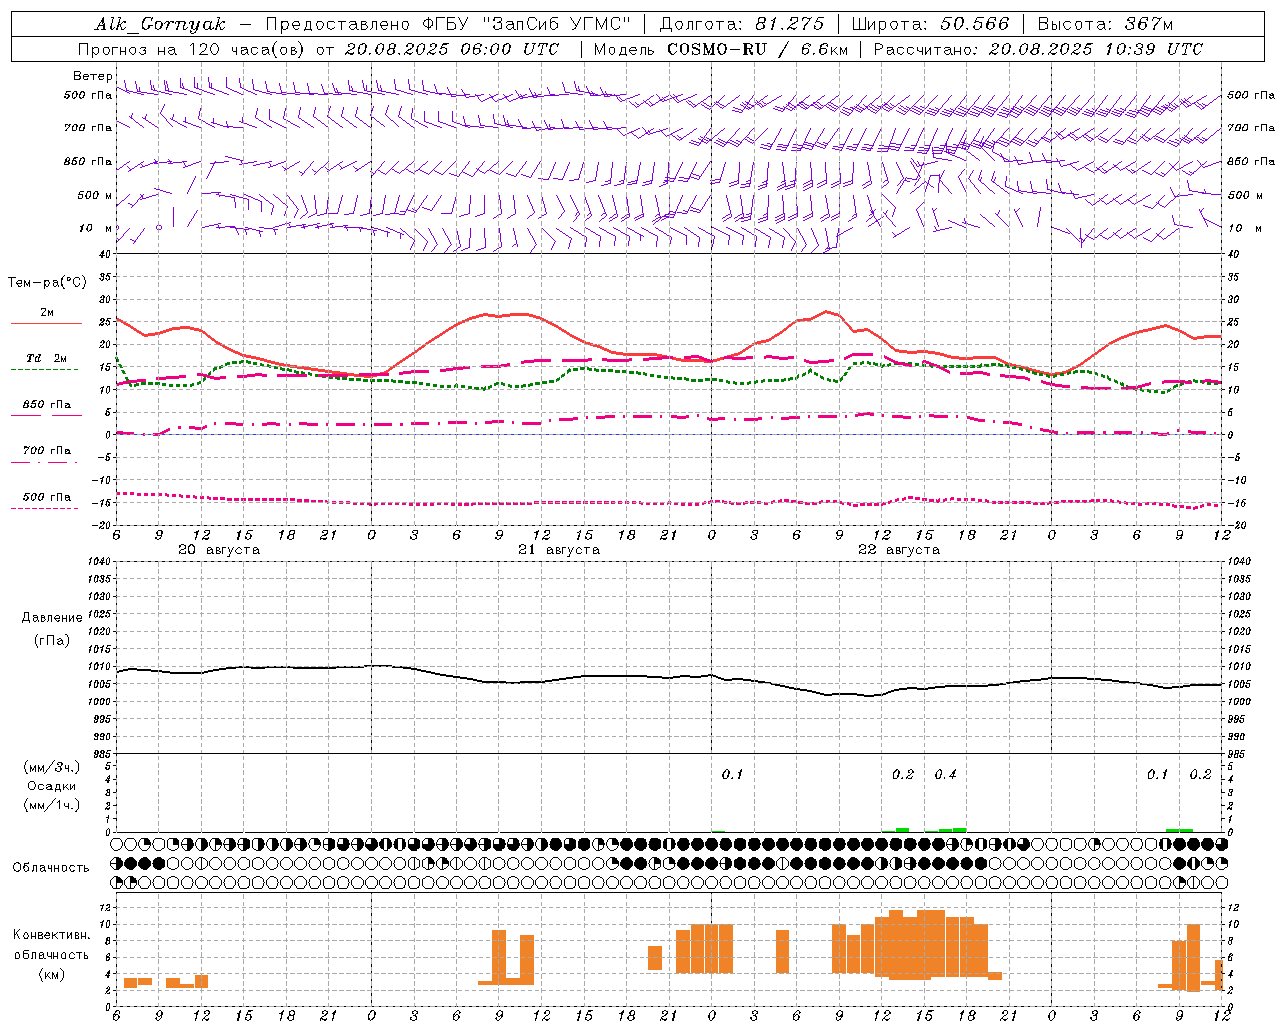This screenshot has height=1024, width=1280.
Task: Click the 'Td 2м' dew point legend entry
Action: (47, 358)
